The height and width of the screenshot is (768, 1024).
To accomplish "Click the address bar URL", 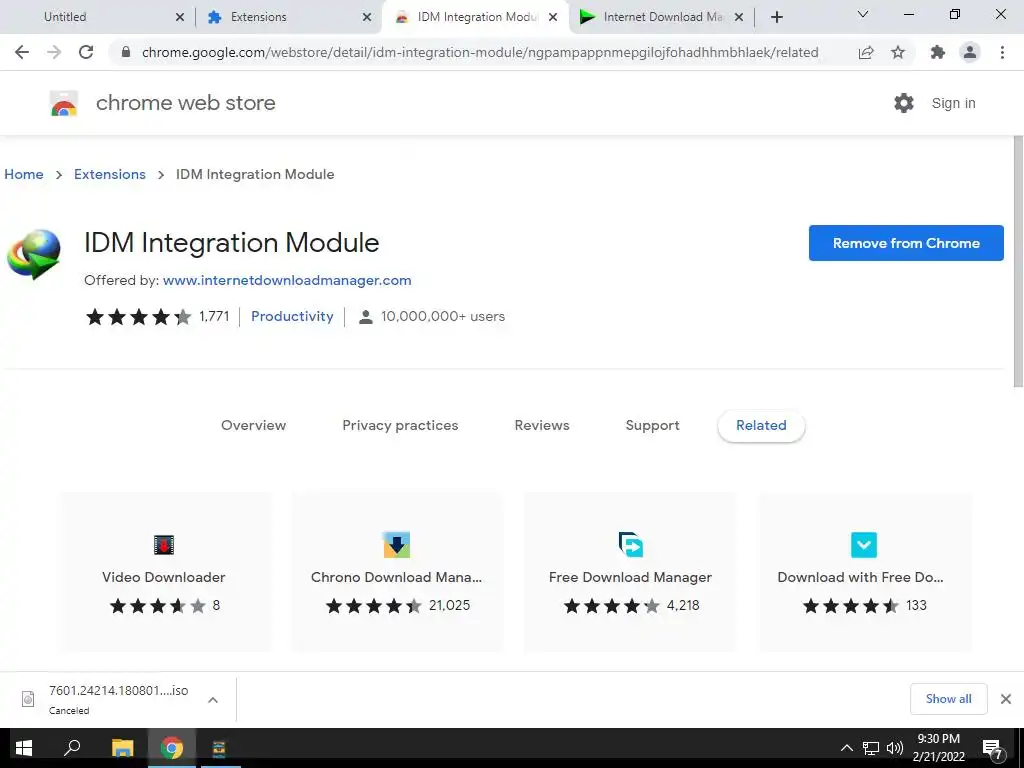I will [x=480, y=52].
